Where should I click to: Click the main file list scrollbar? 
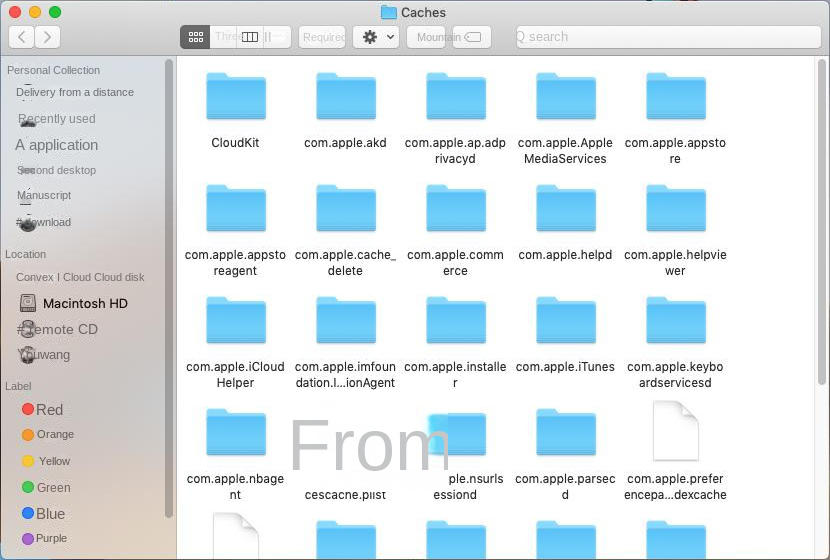(822, 221)
